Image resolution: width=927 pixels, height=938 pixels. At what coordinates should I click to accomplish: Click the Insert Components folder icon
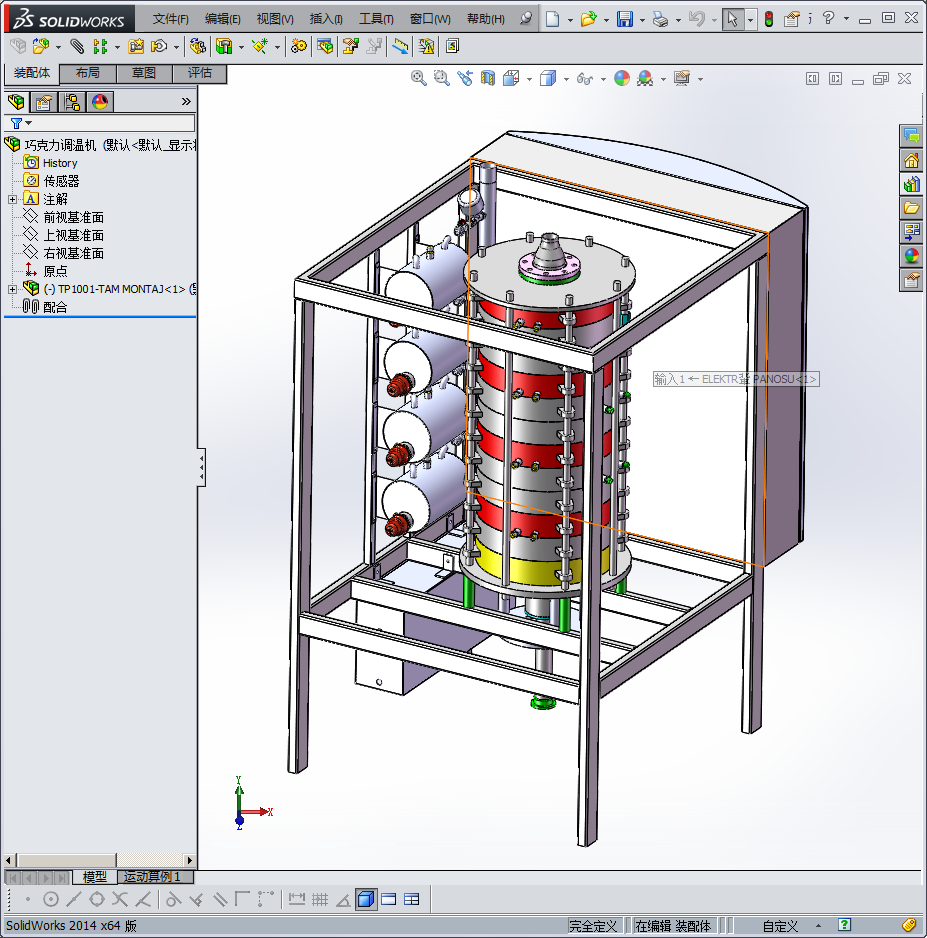point(41,46)
